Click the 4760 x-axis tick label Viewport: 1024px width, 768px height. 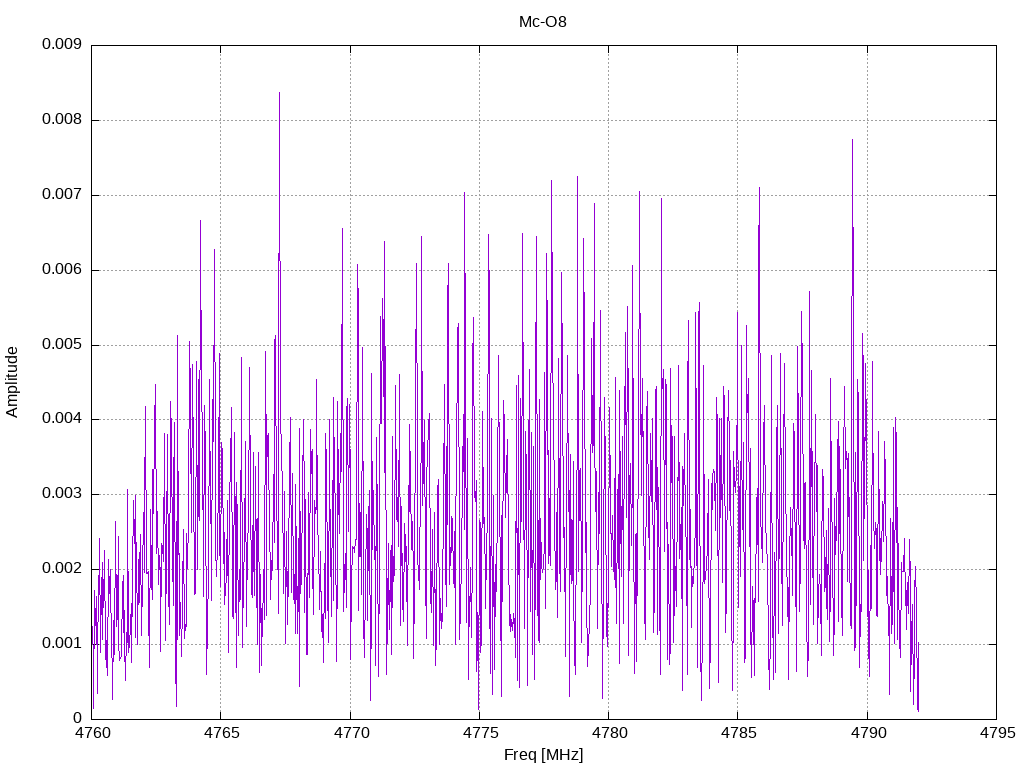tap(92, 733)
